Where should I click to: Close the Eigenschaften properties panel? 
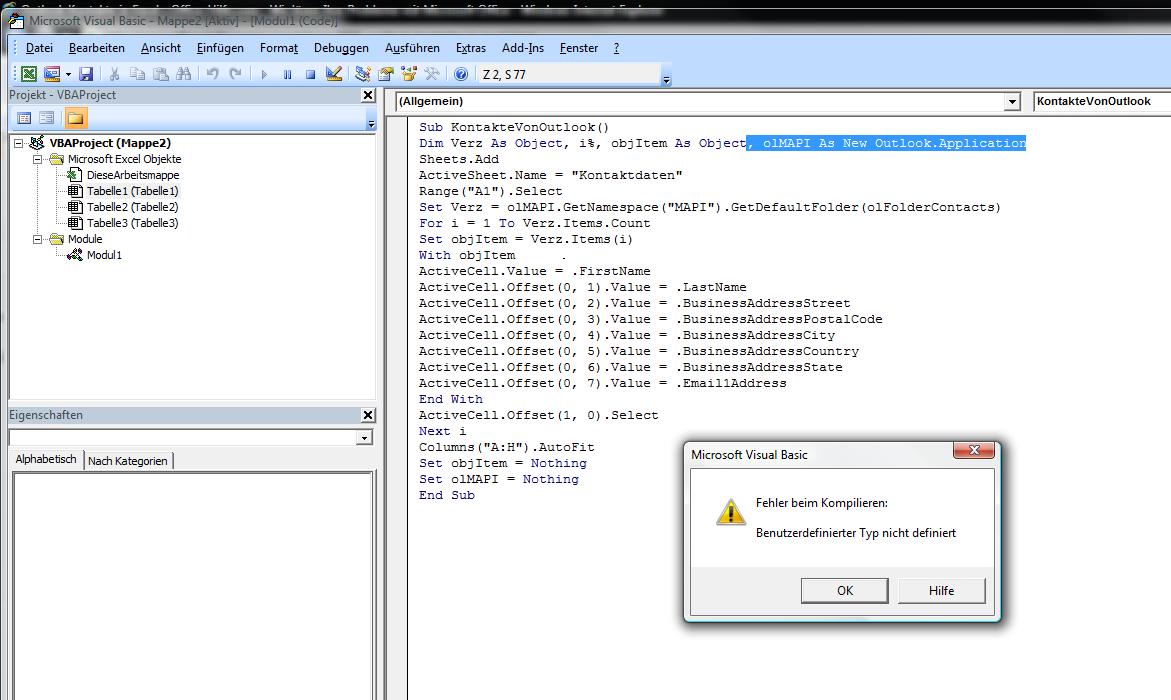[x=367, y=415]
